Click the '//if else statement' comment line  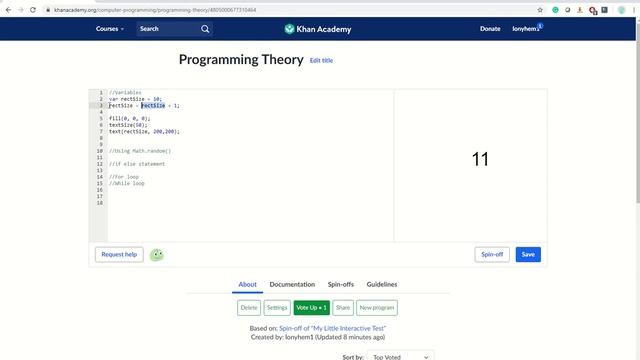(x=137, y=164)
